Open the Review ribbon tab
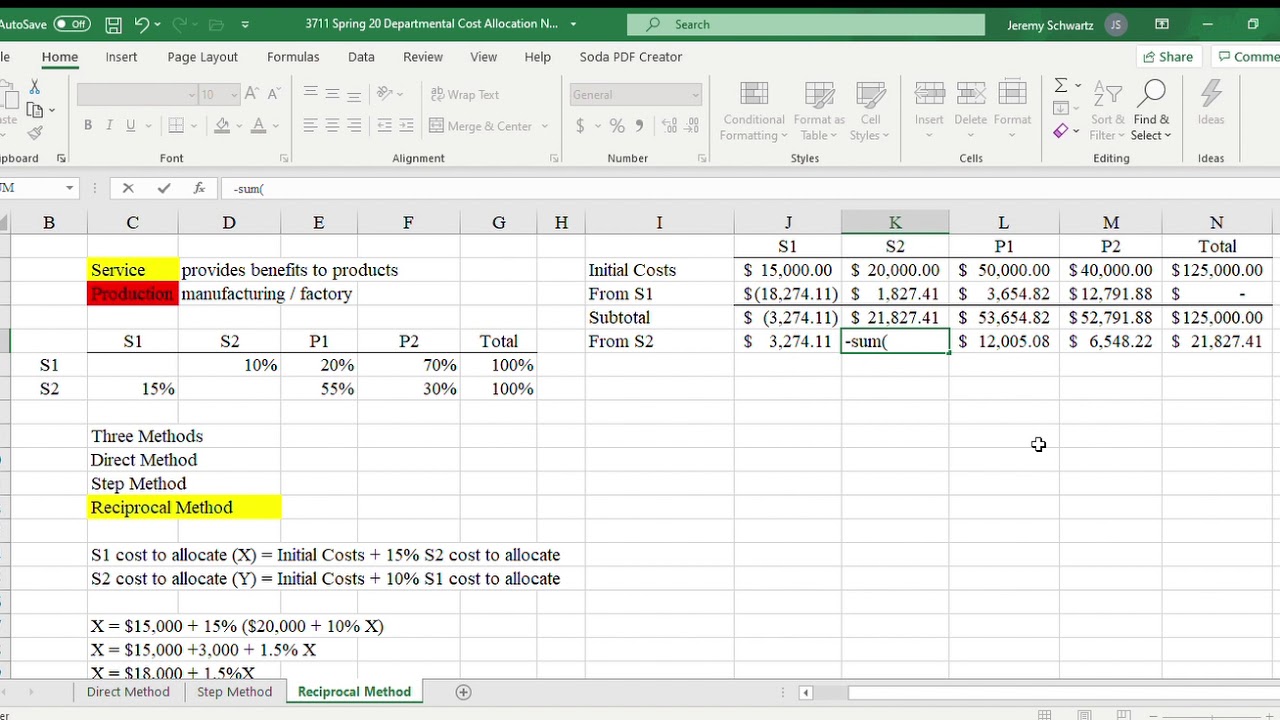This screenshot has height=720, width=1280. click(423, 57)
